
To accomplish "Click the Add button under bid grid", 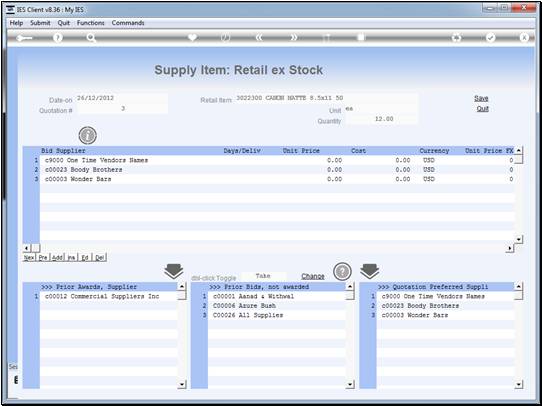I will 57,257.
